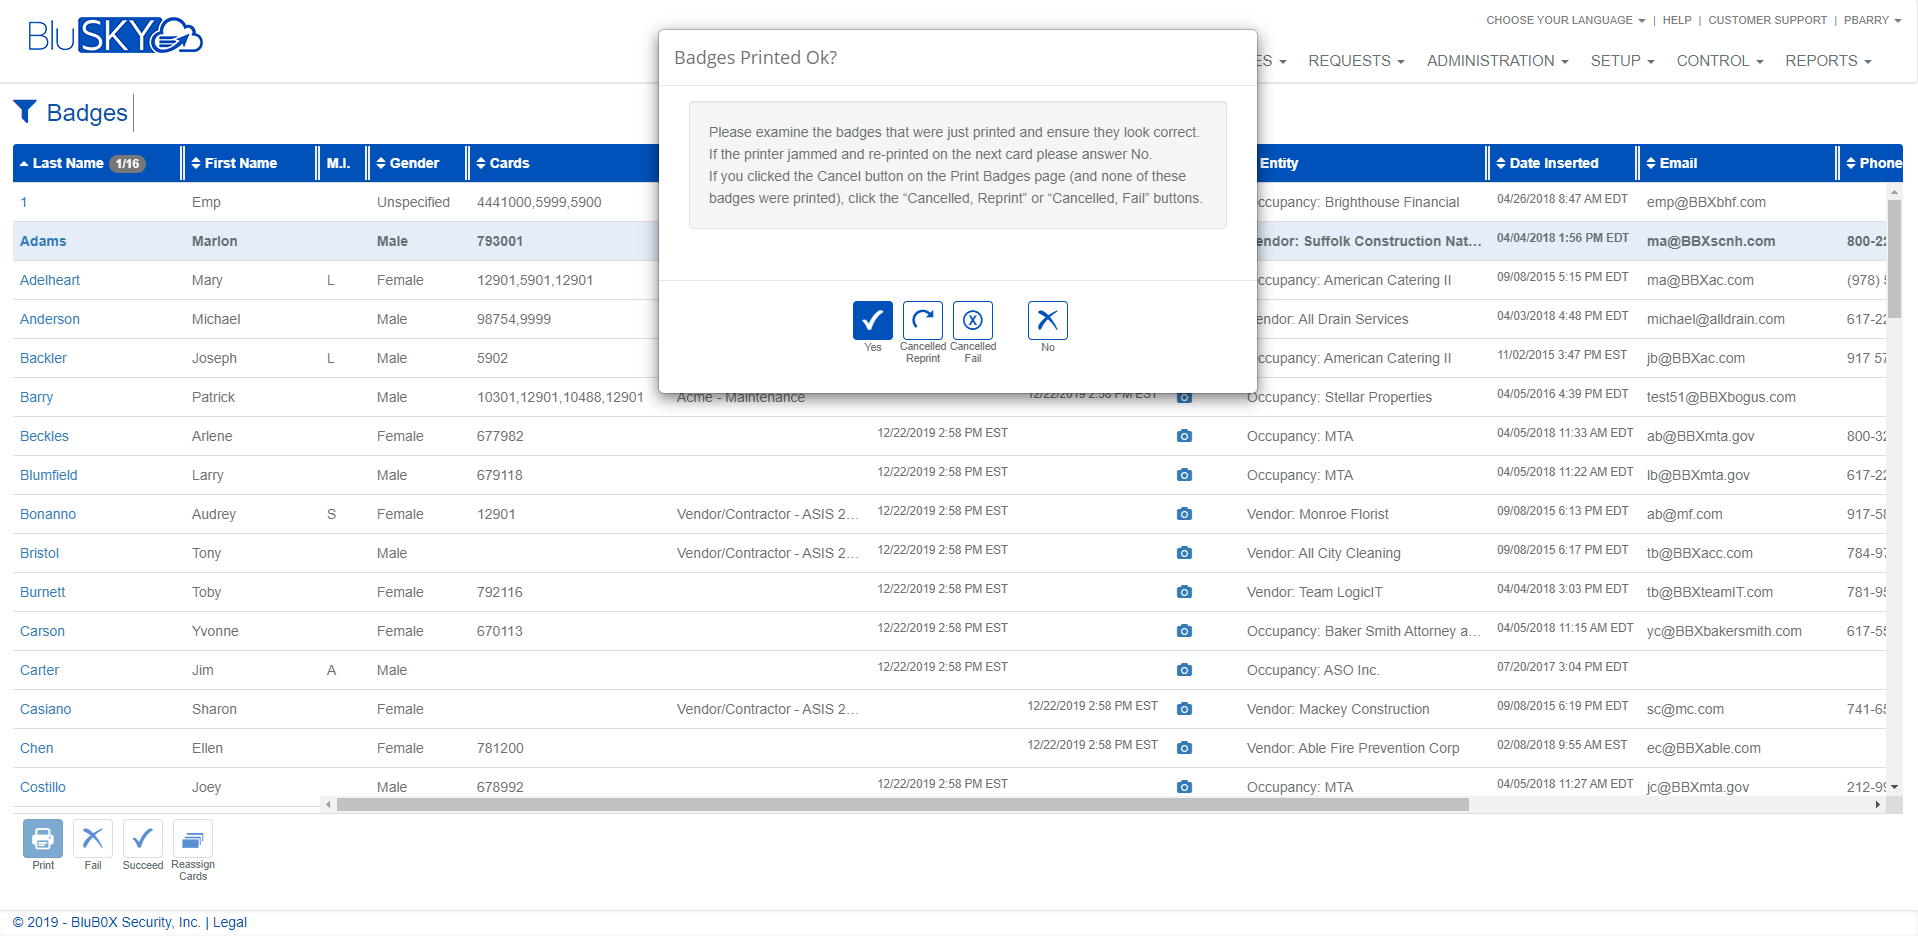Click the Succeed checkmark icon
Screen dimensions: 1918x936
[x=142, y=838]
